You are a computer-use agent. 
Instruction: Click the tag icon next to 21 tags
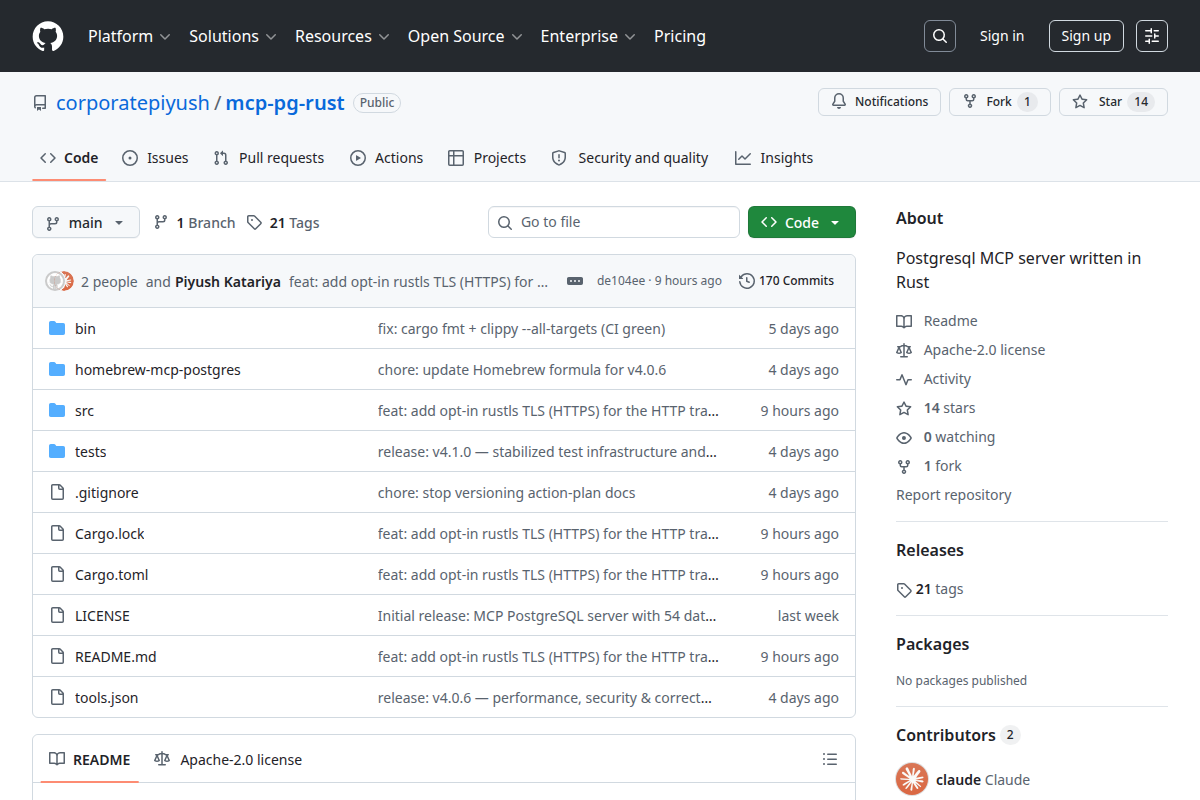(904, 590)
